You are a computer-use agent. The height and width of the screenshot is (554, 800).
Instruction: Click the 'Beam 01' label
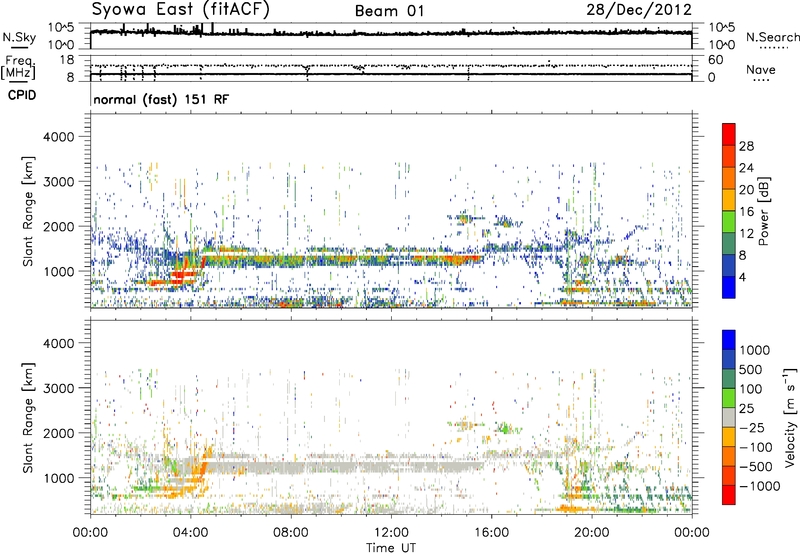tap(389, 11)
